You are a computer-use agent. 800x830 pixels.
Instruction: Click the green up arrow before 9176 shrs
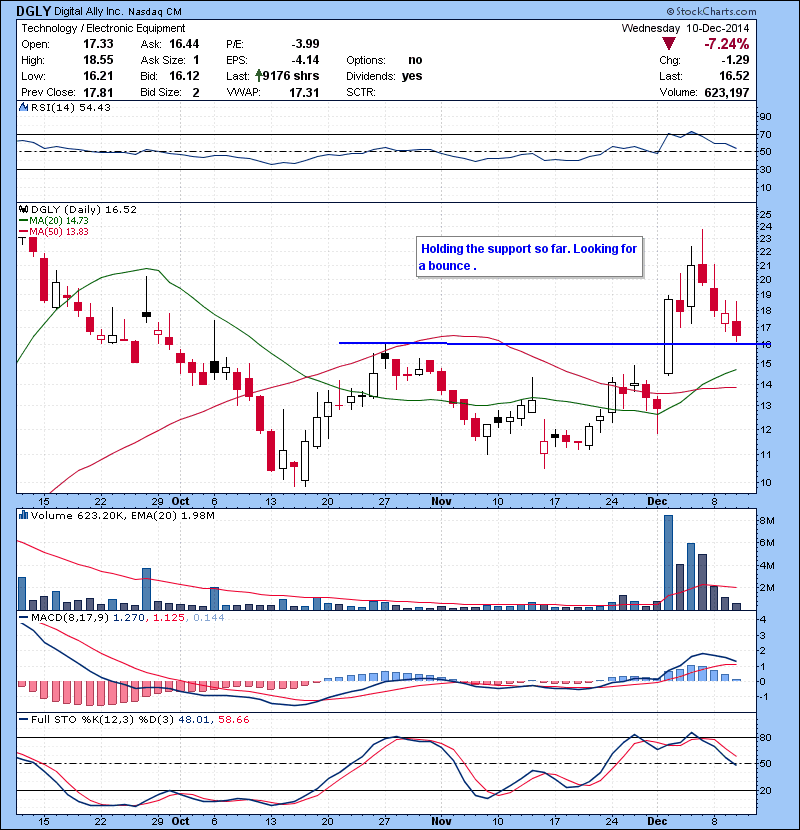click(258, 76)
